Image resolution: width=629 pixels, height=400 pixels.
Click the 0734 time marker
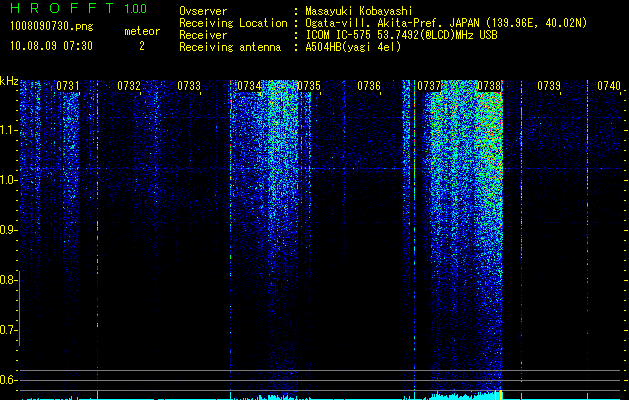tap(249, 86)
